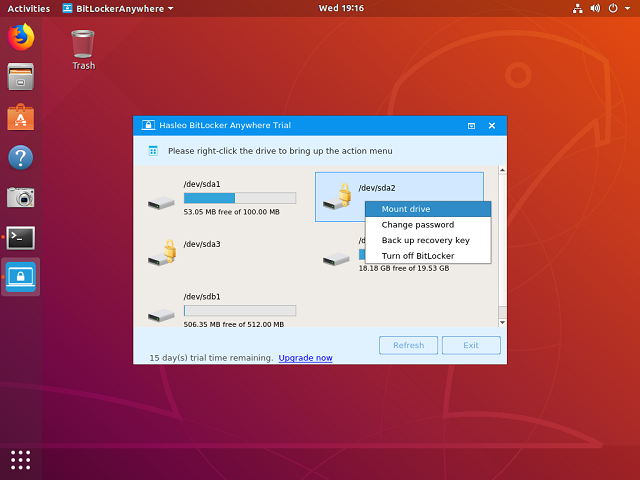Select the locked /dev/sda3 drive icon

(162, 253)
